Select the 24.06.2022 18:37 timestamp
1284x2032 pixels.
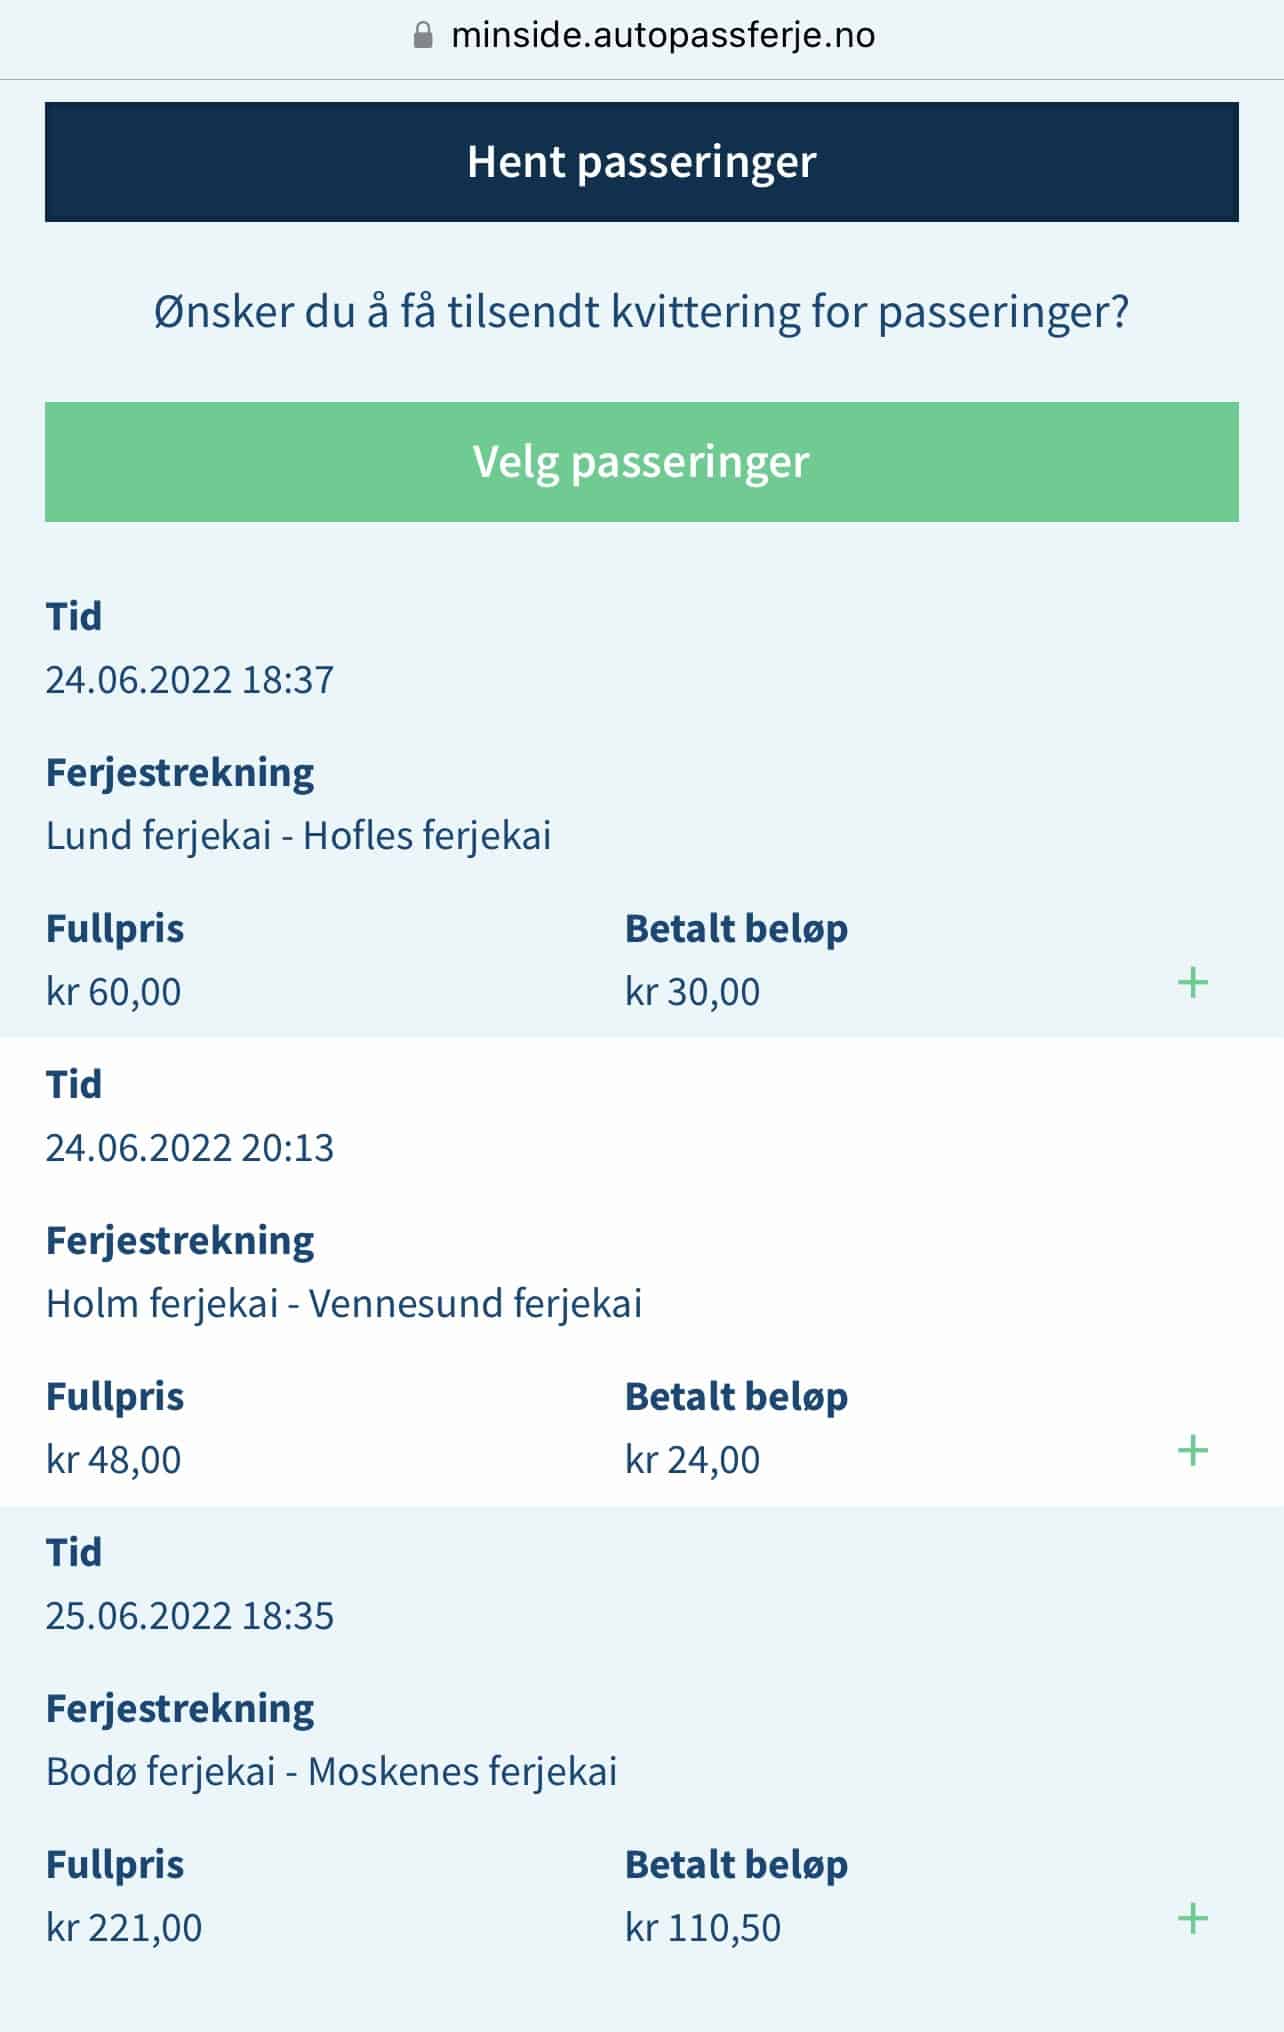[190, 680]
